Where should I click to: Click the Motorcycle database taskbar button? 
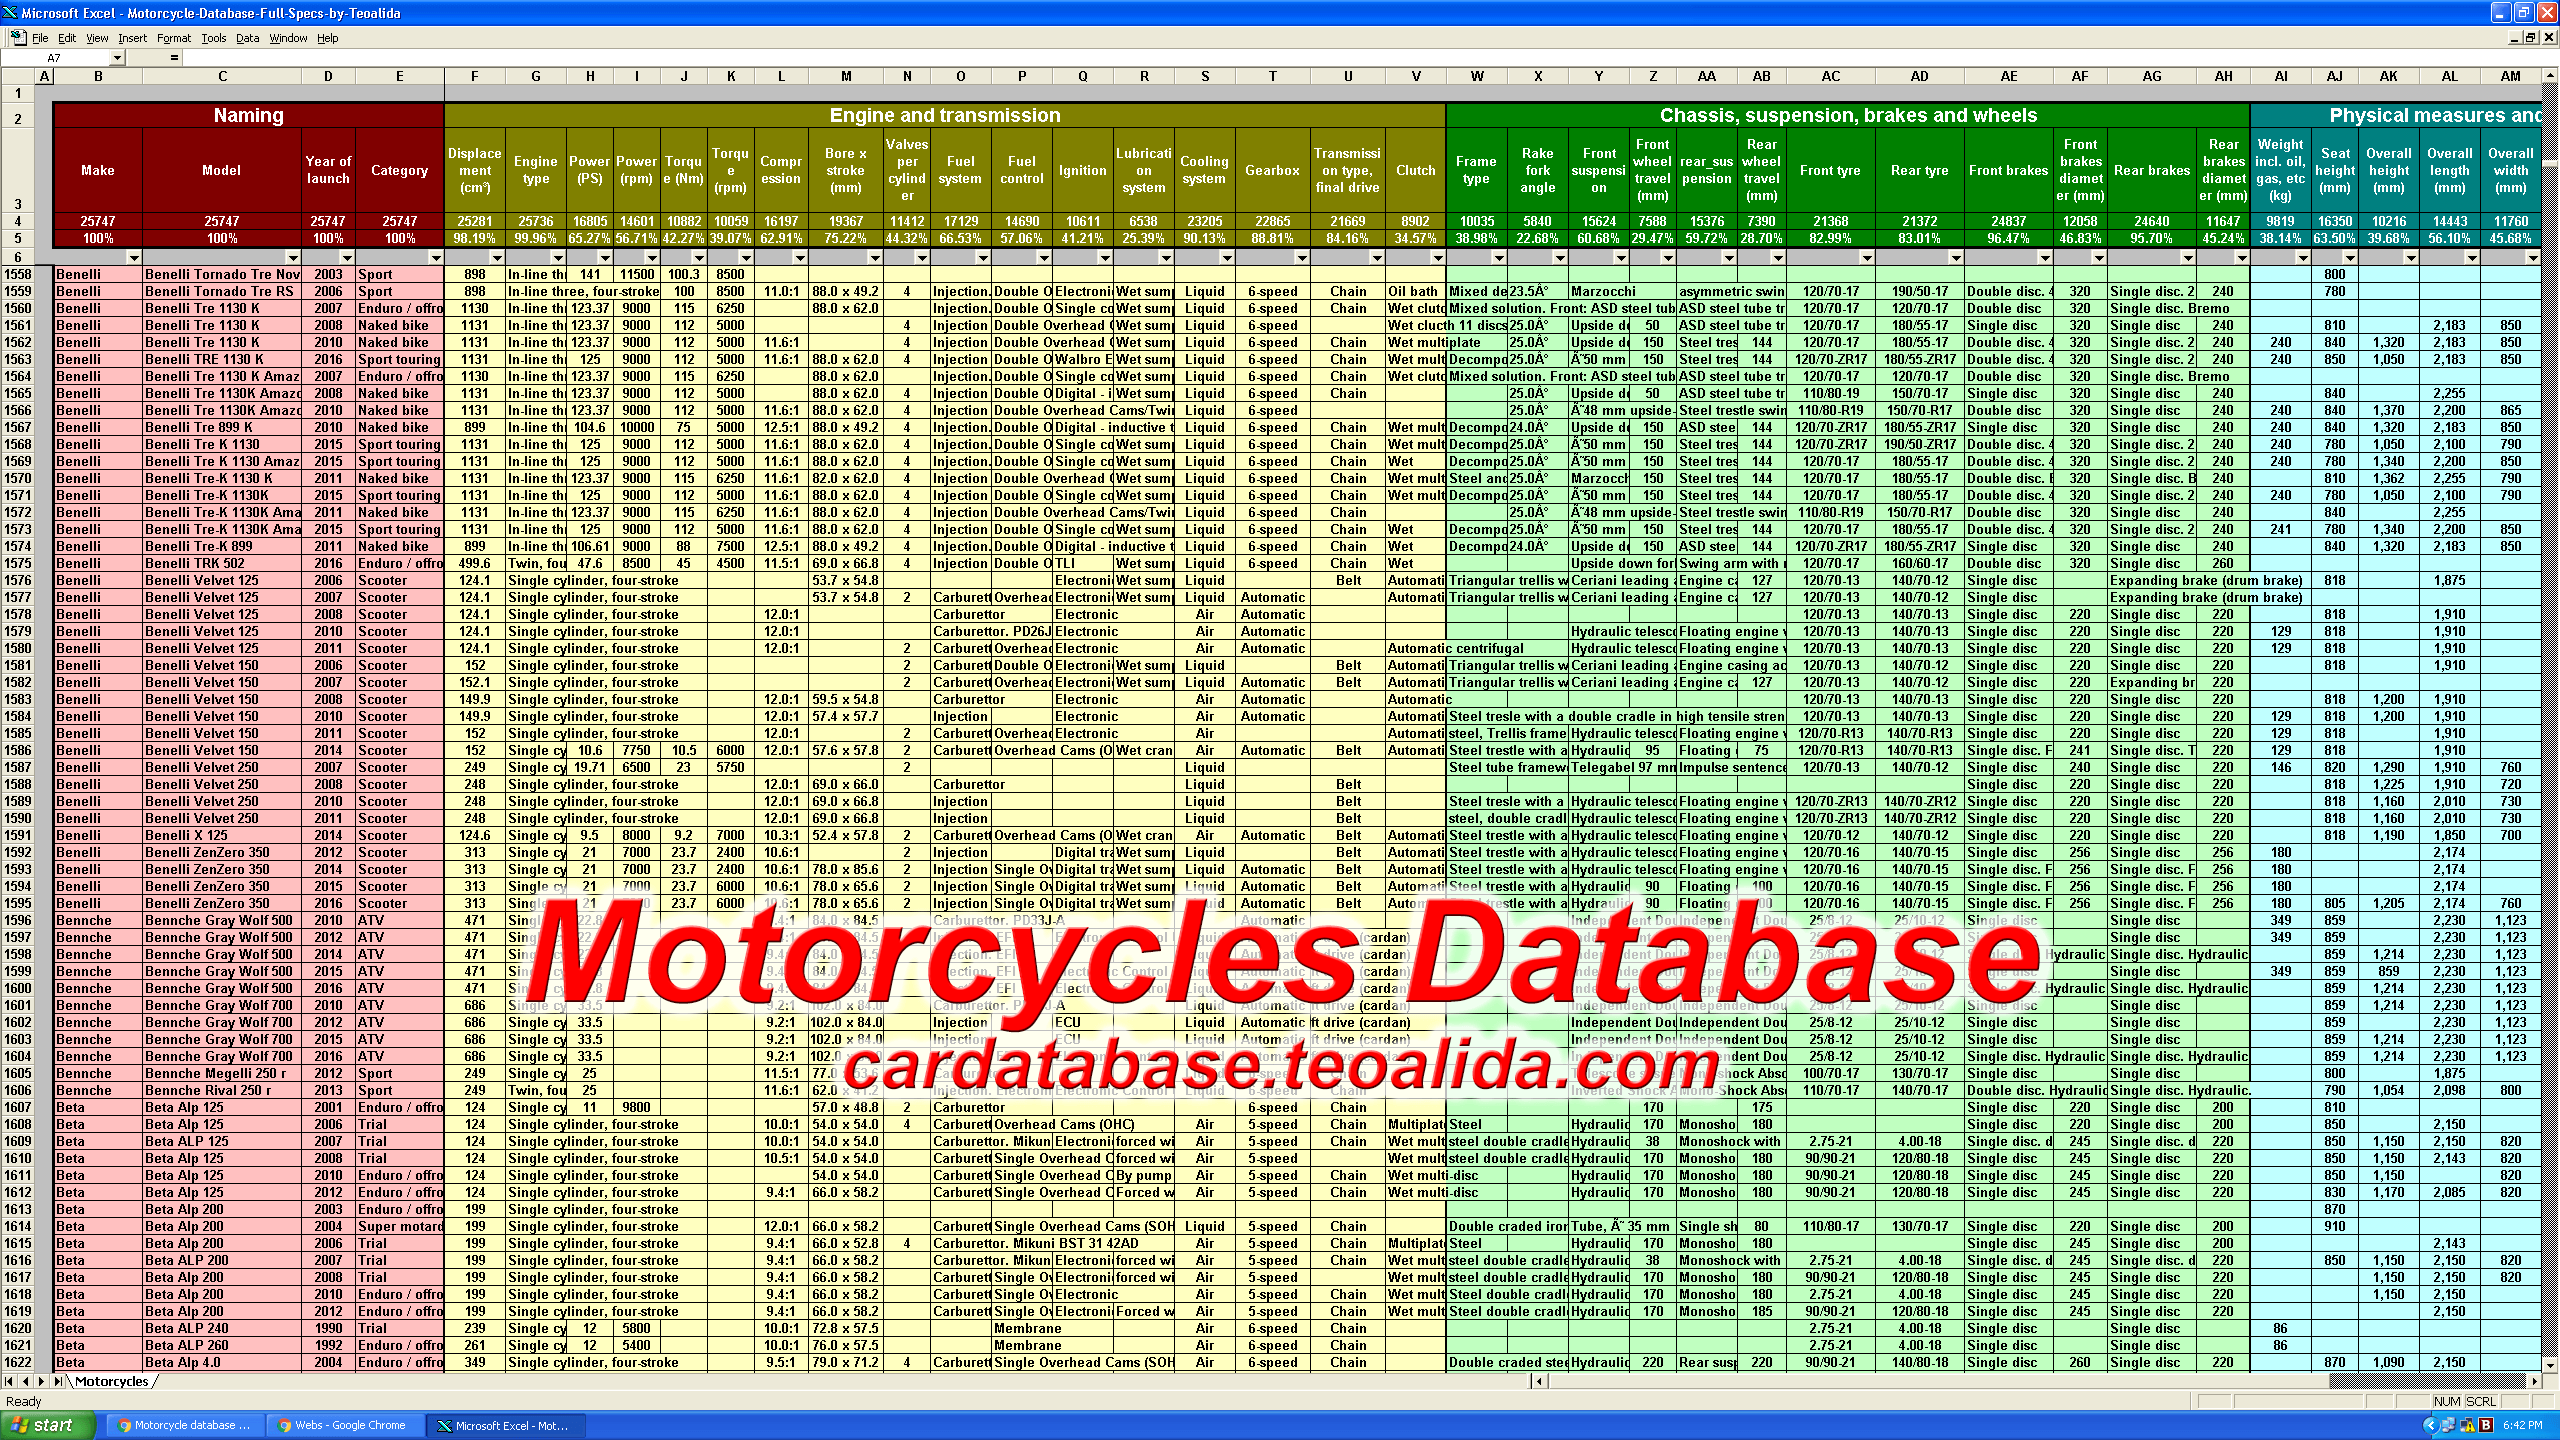(x=185, y=1424)
